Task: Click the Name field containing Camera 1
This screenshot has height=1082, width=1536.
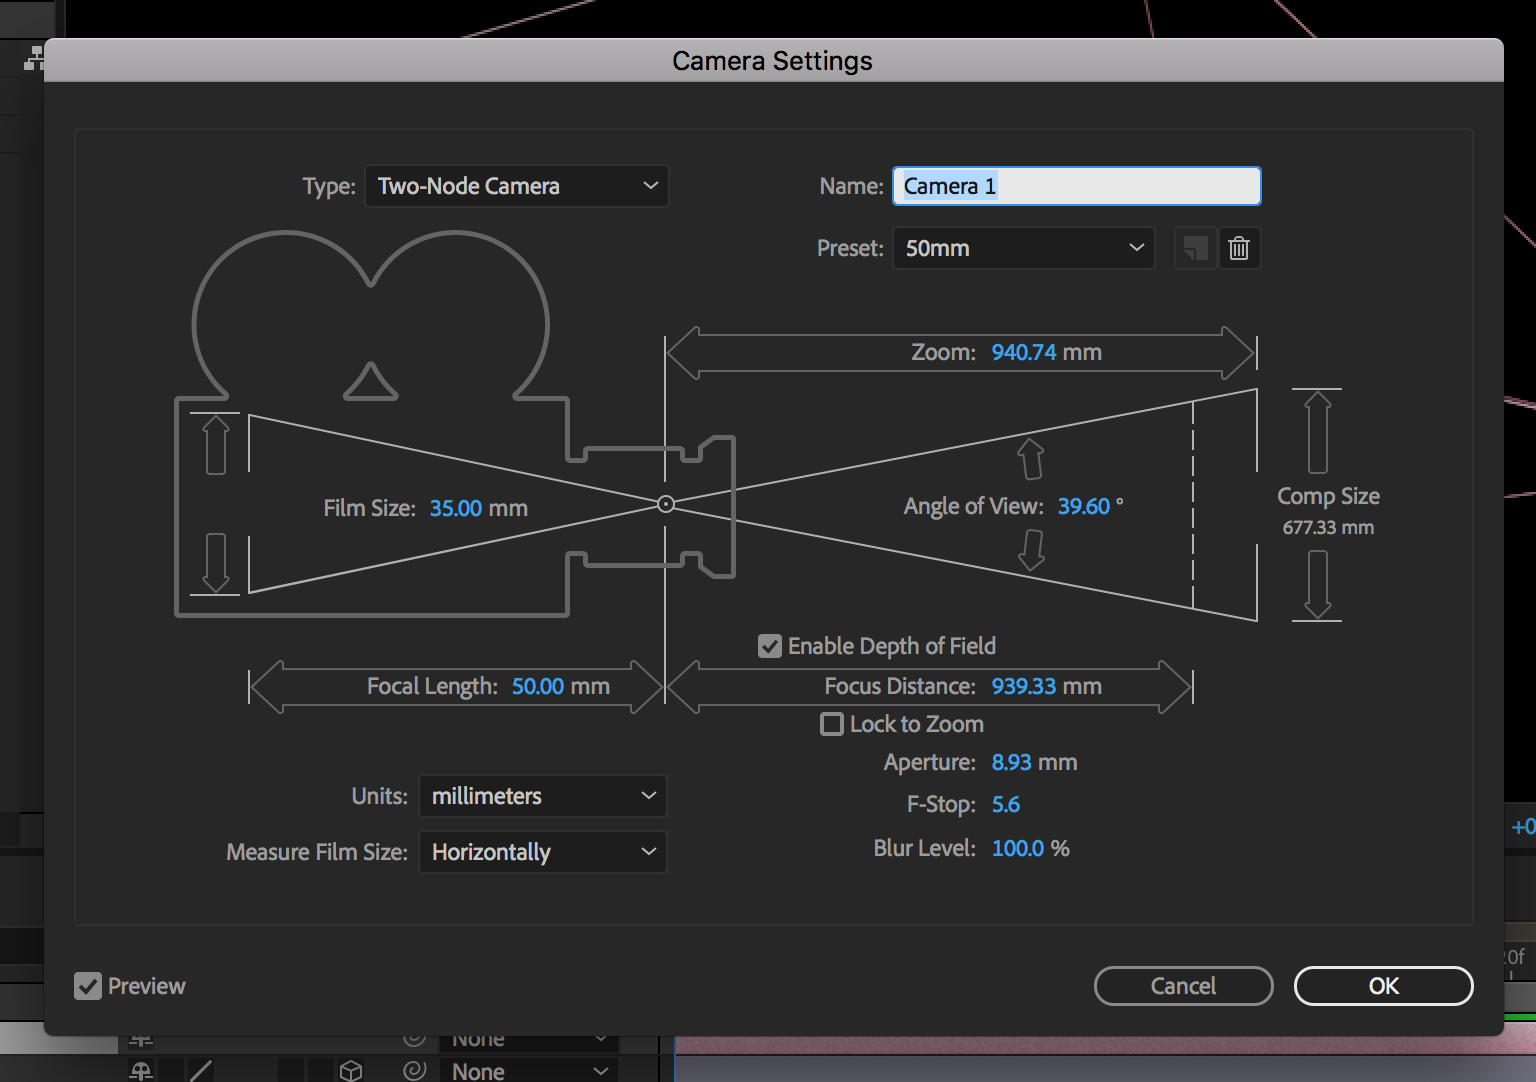Action: tap(1077, 186)
